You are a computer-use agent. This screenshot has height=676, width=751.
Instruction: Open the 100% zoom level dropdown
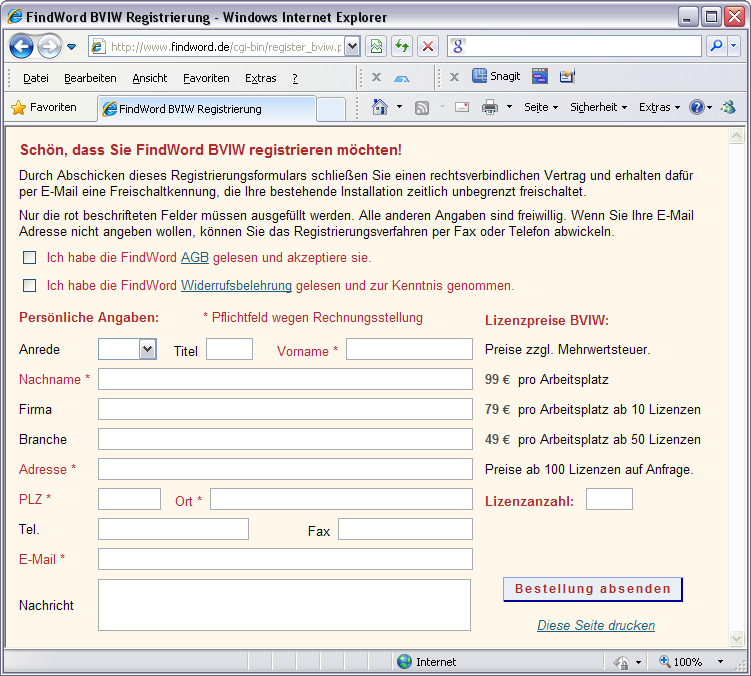[720, 662]
